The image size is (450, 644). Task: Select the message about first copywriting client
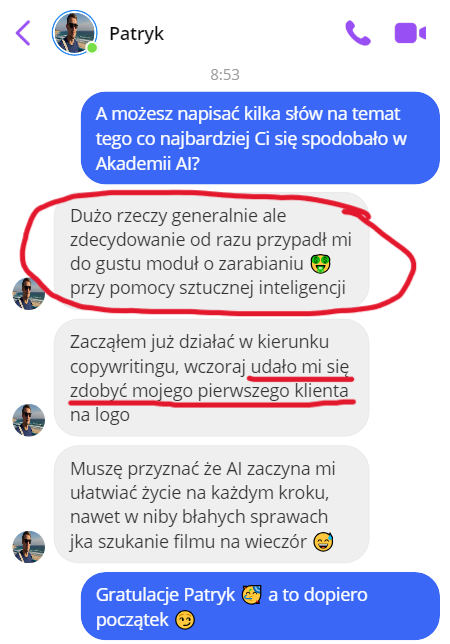coord(211,378)
